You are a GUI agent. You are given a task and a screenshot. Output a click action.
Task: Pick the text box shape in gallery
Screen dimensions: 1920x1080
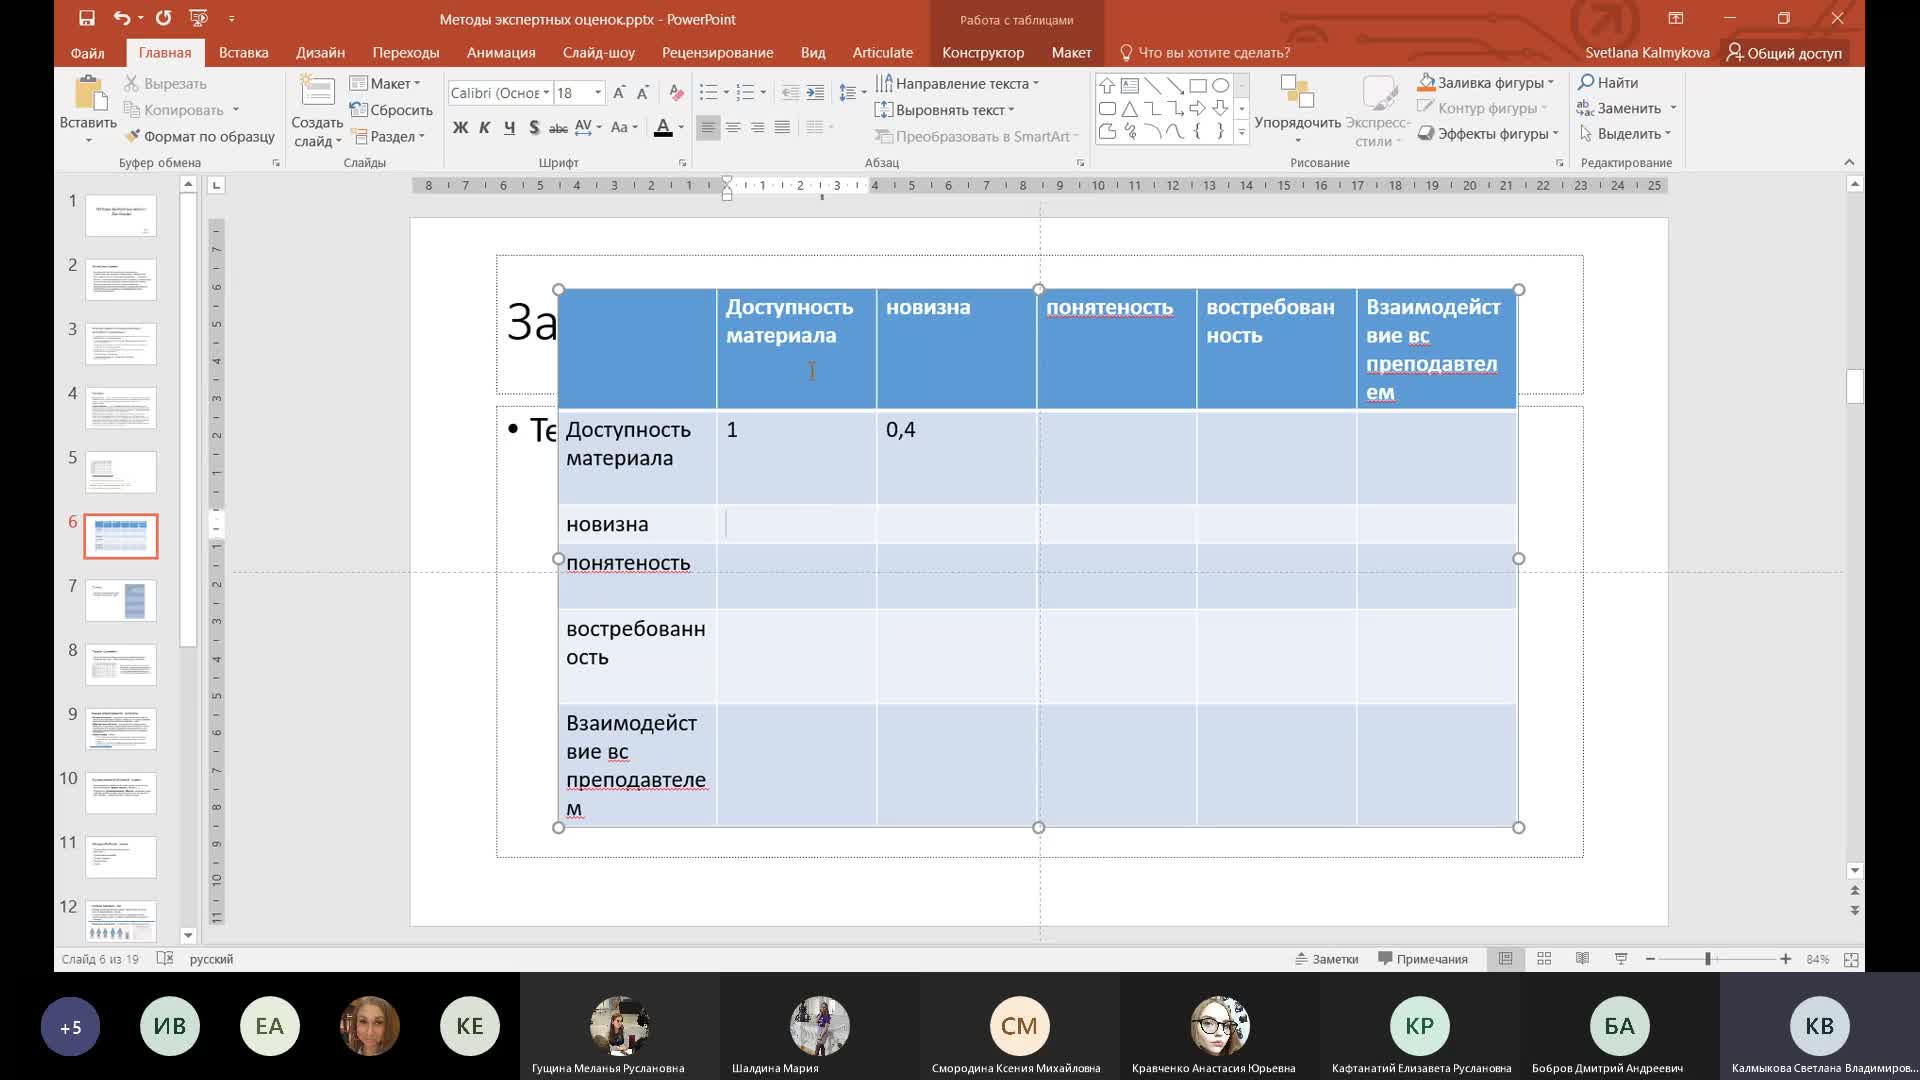1130,86
